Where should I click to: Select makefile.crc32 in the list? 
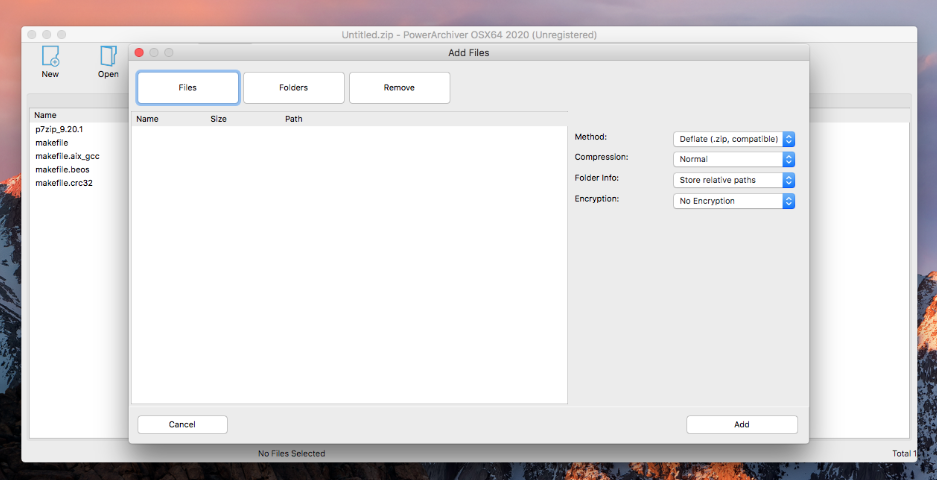pyautogui.click(x=64, y=183)
